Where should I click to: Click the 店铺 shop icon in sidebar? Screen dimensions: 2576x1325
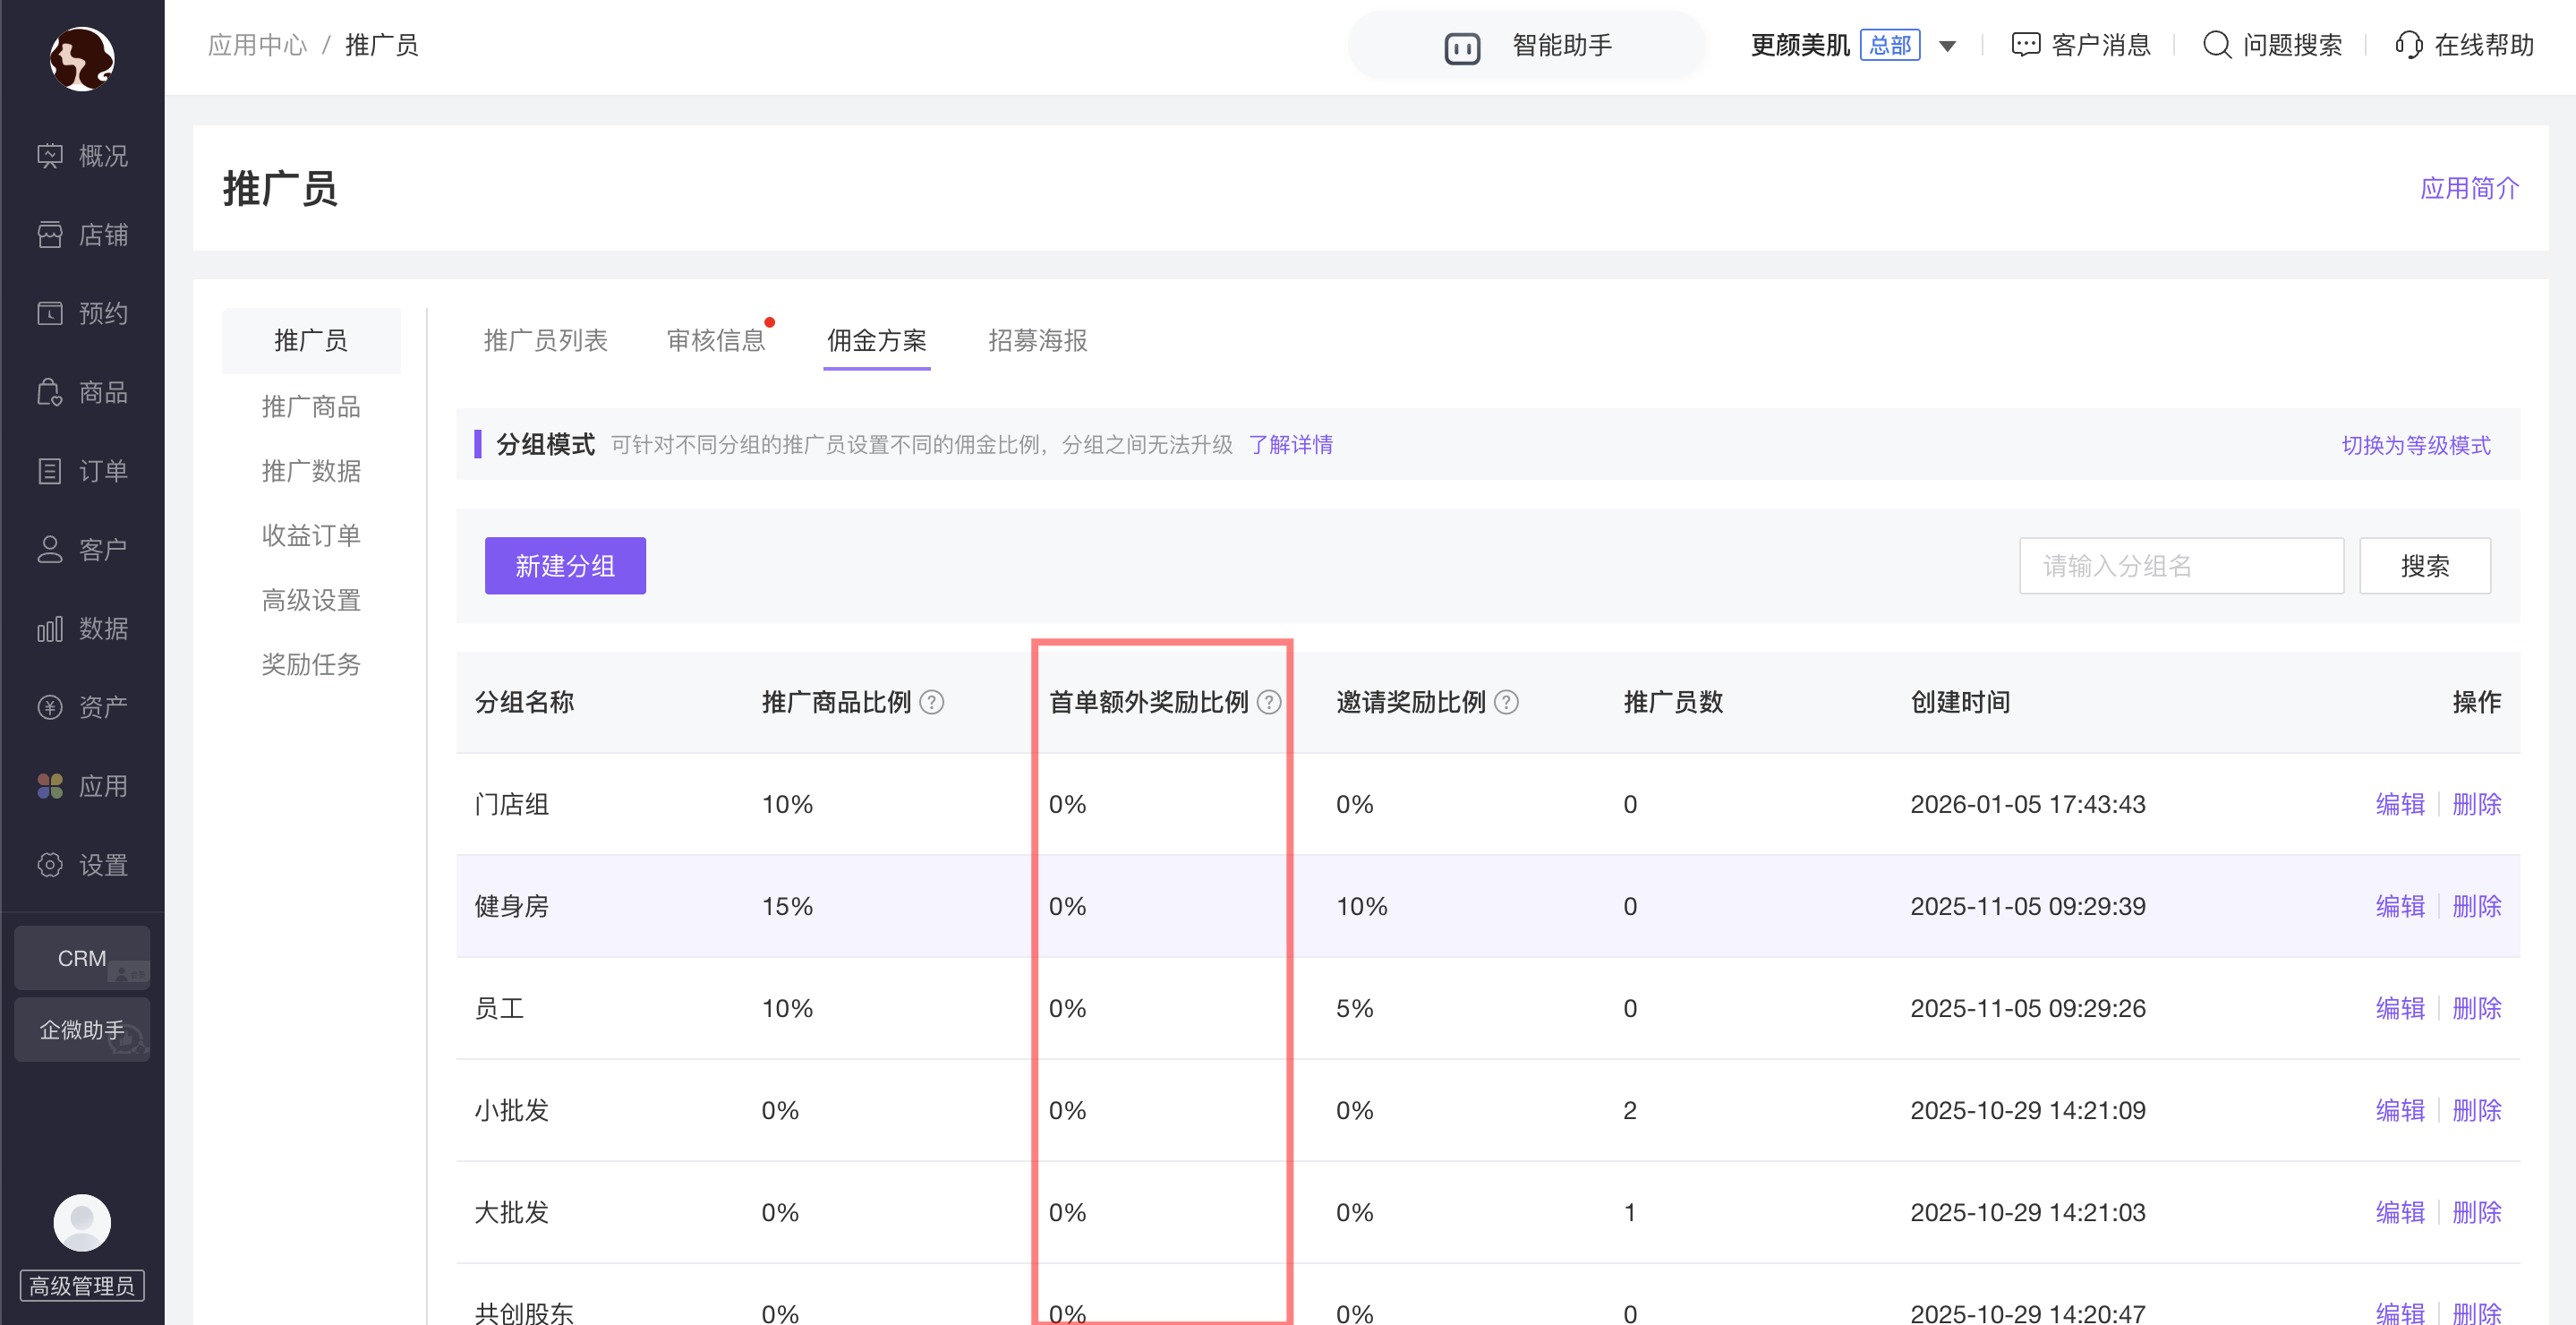pyautogui.click(x=50, y=235)
